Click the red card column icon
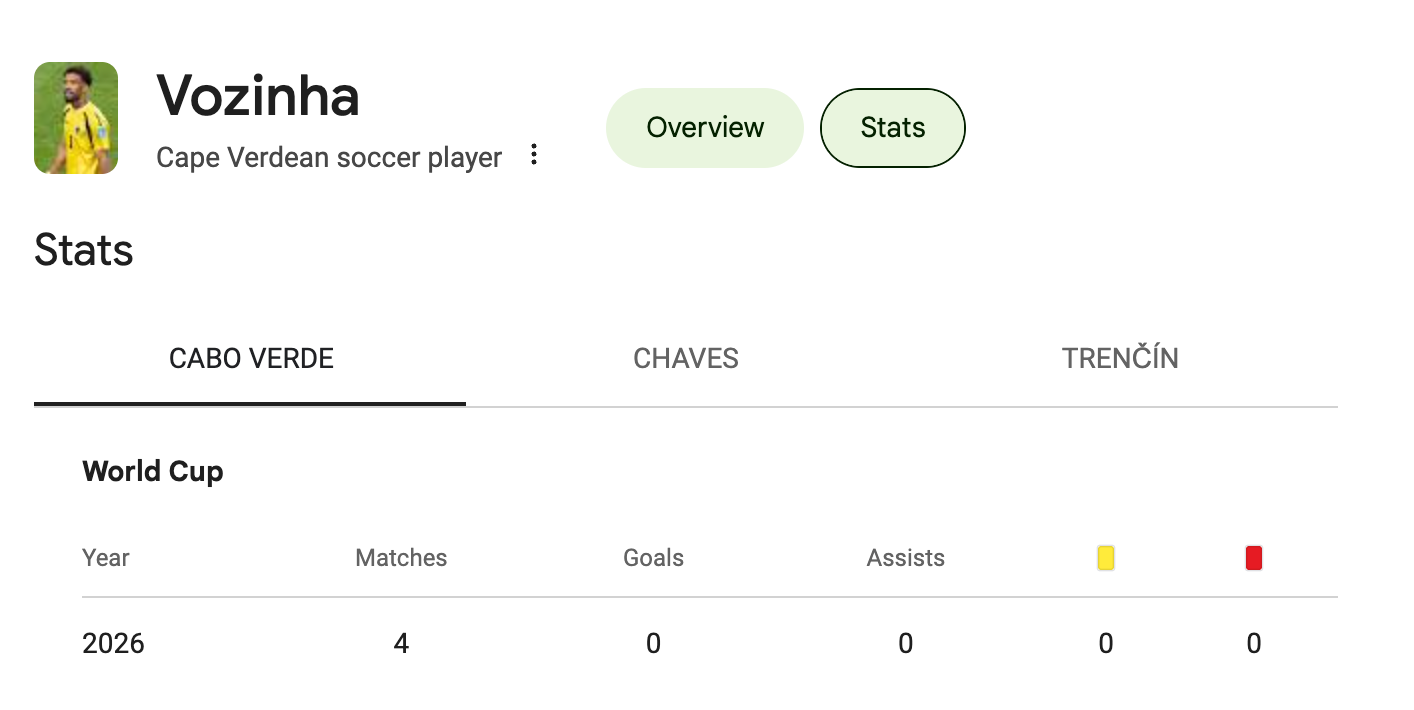 point(1254,558)
